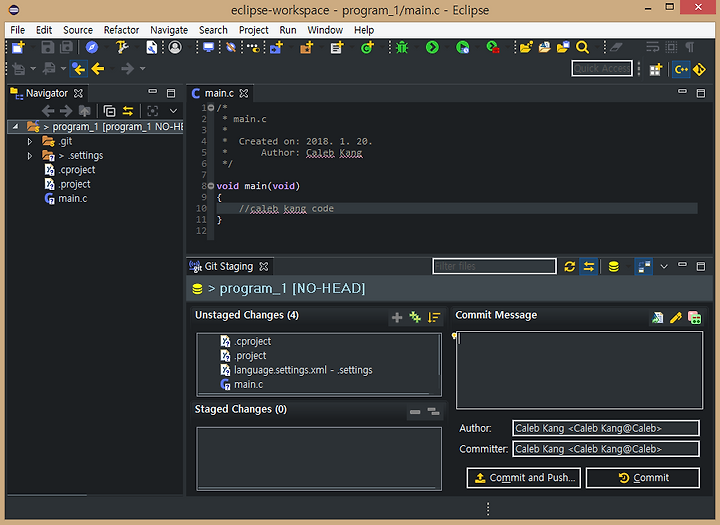Add all files to index double-plus icon
The width and height of the screenshot is (720, 525).
pos(415,317)
